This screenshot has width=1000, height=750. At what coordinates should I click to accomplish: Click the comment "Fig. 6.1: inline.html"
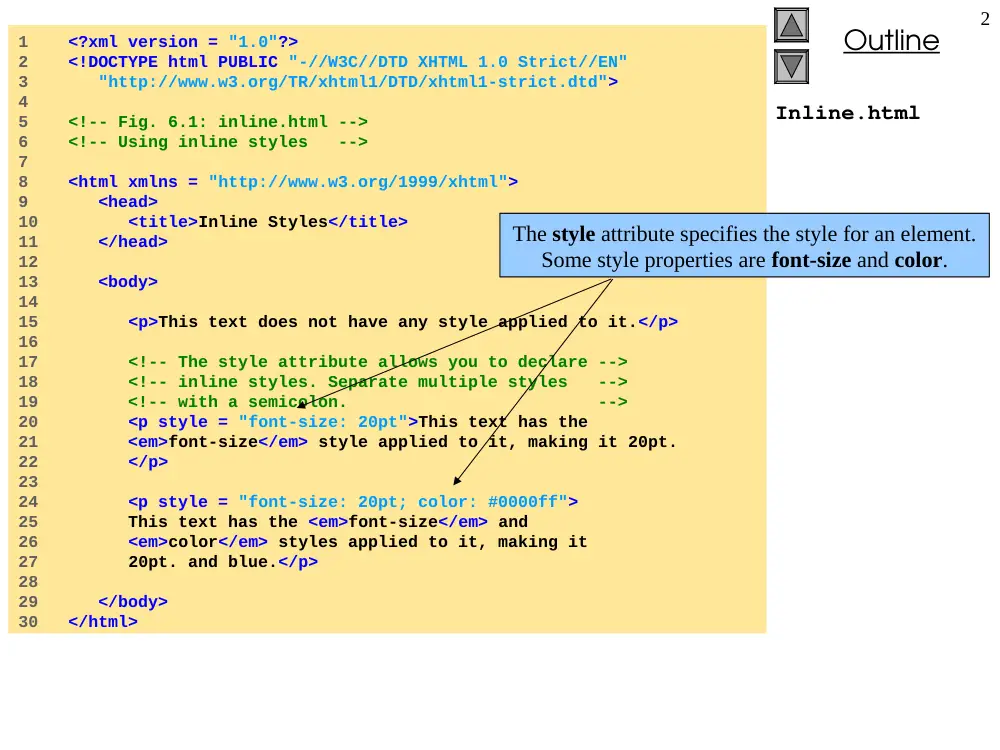tap(218, 122)
